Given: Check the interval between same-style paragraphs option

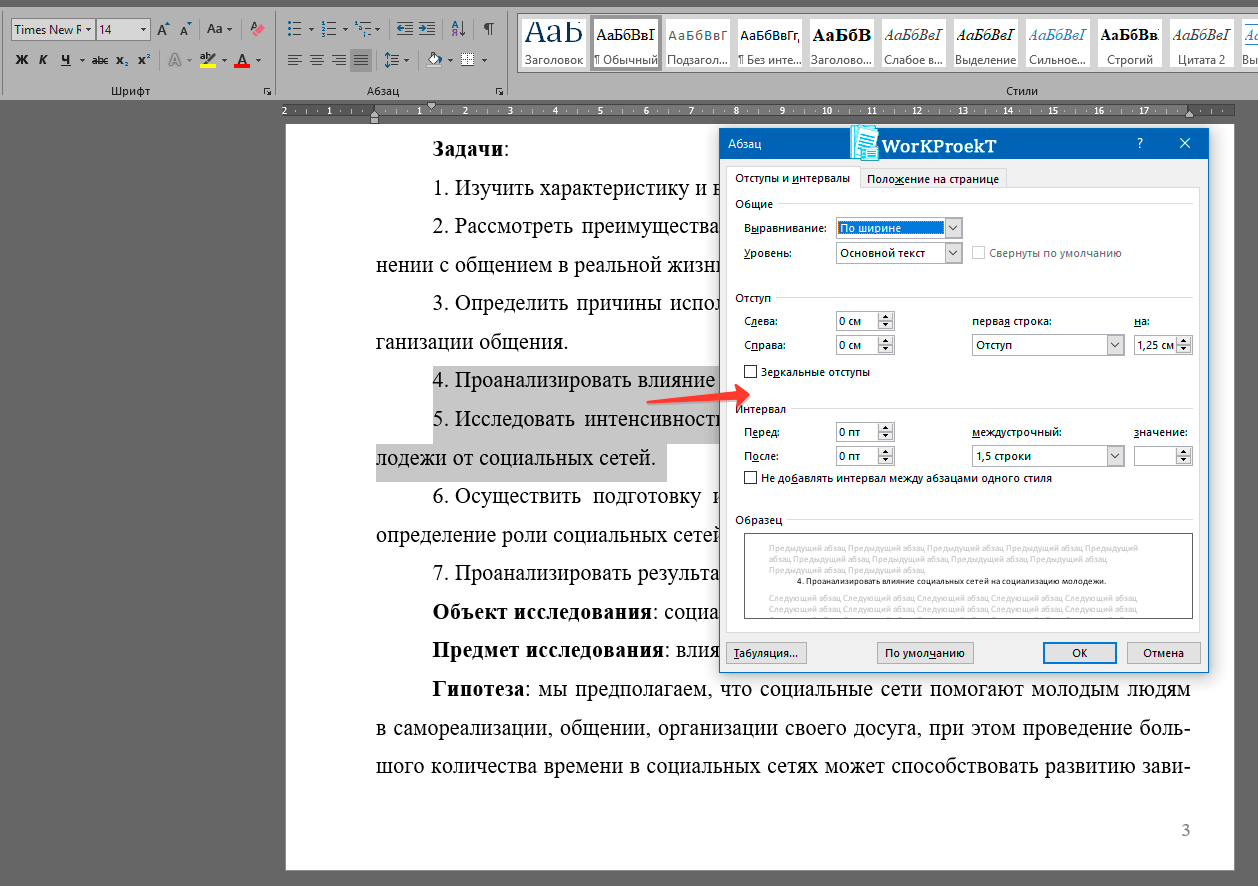Looking at the screenshot, I should (750, 478).
